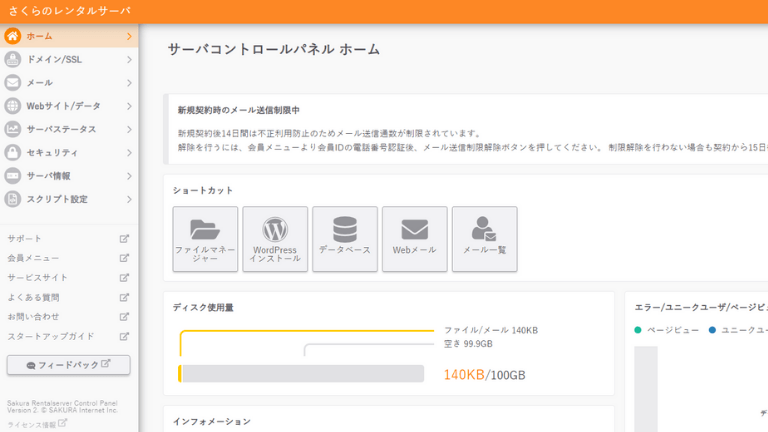Select Webサイト/データ menu item
Screen dimensions: 768x432
pyautogui.click(x=69, y=106)
